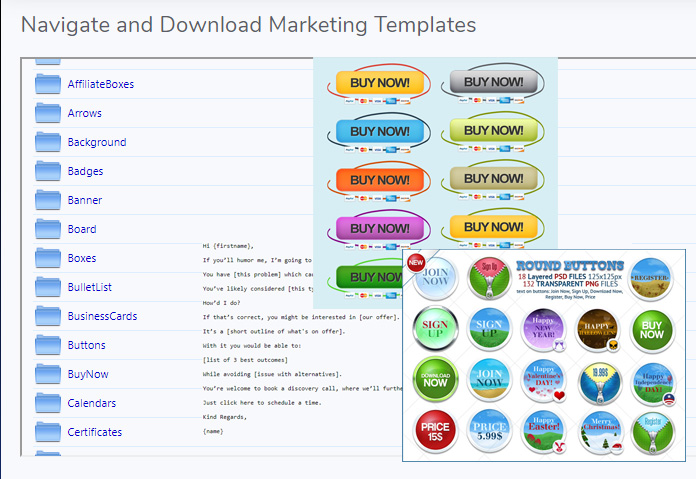Screen dimensions: 696x479
Task: Click the folder icon beside Badges
Action: [48, 171]
